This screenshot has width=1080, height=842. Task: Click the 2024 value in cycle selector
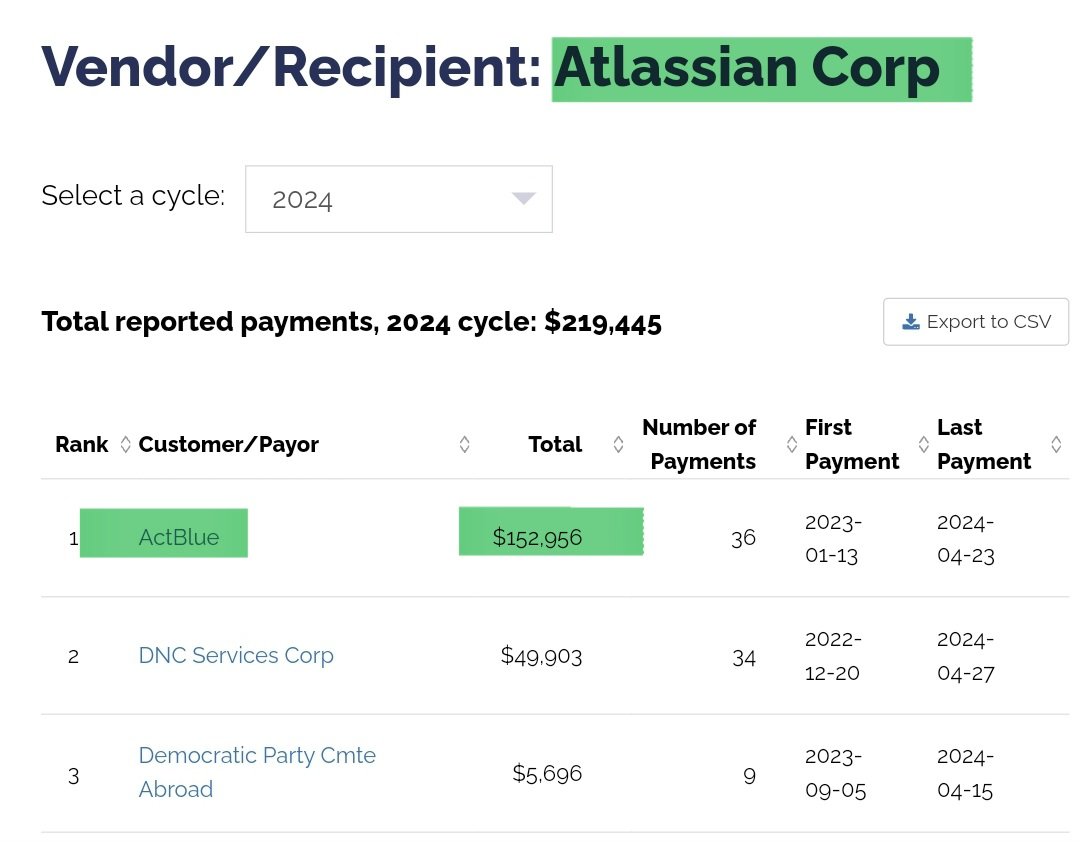click(302, 200)
